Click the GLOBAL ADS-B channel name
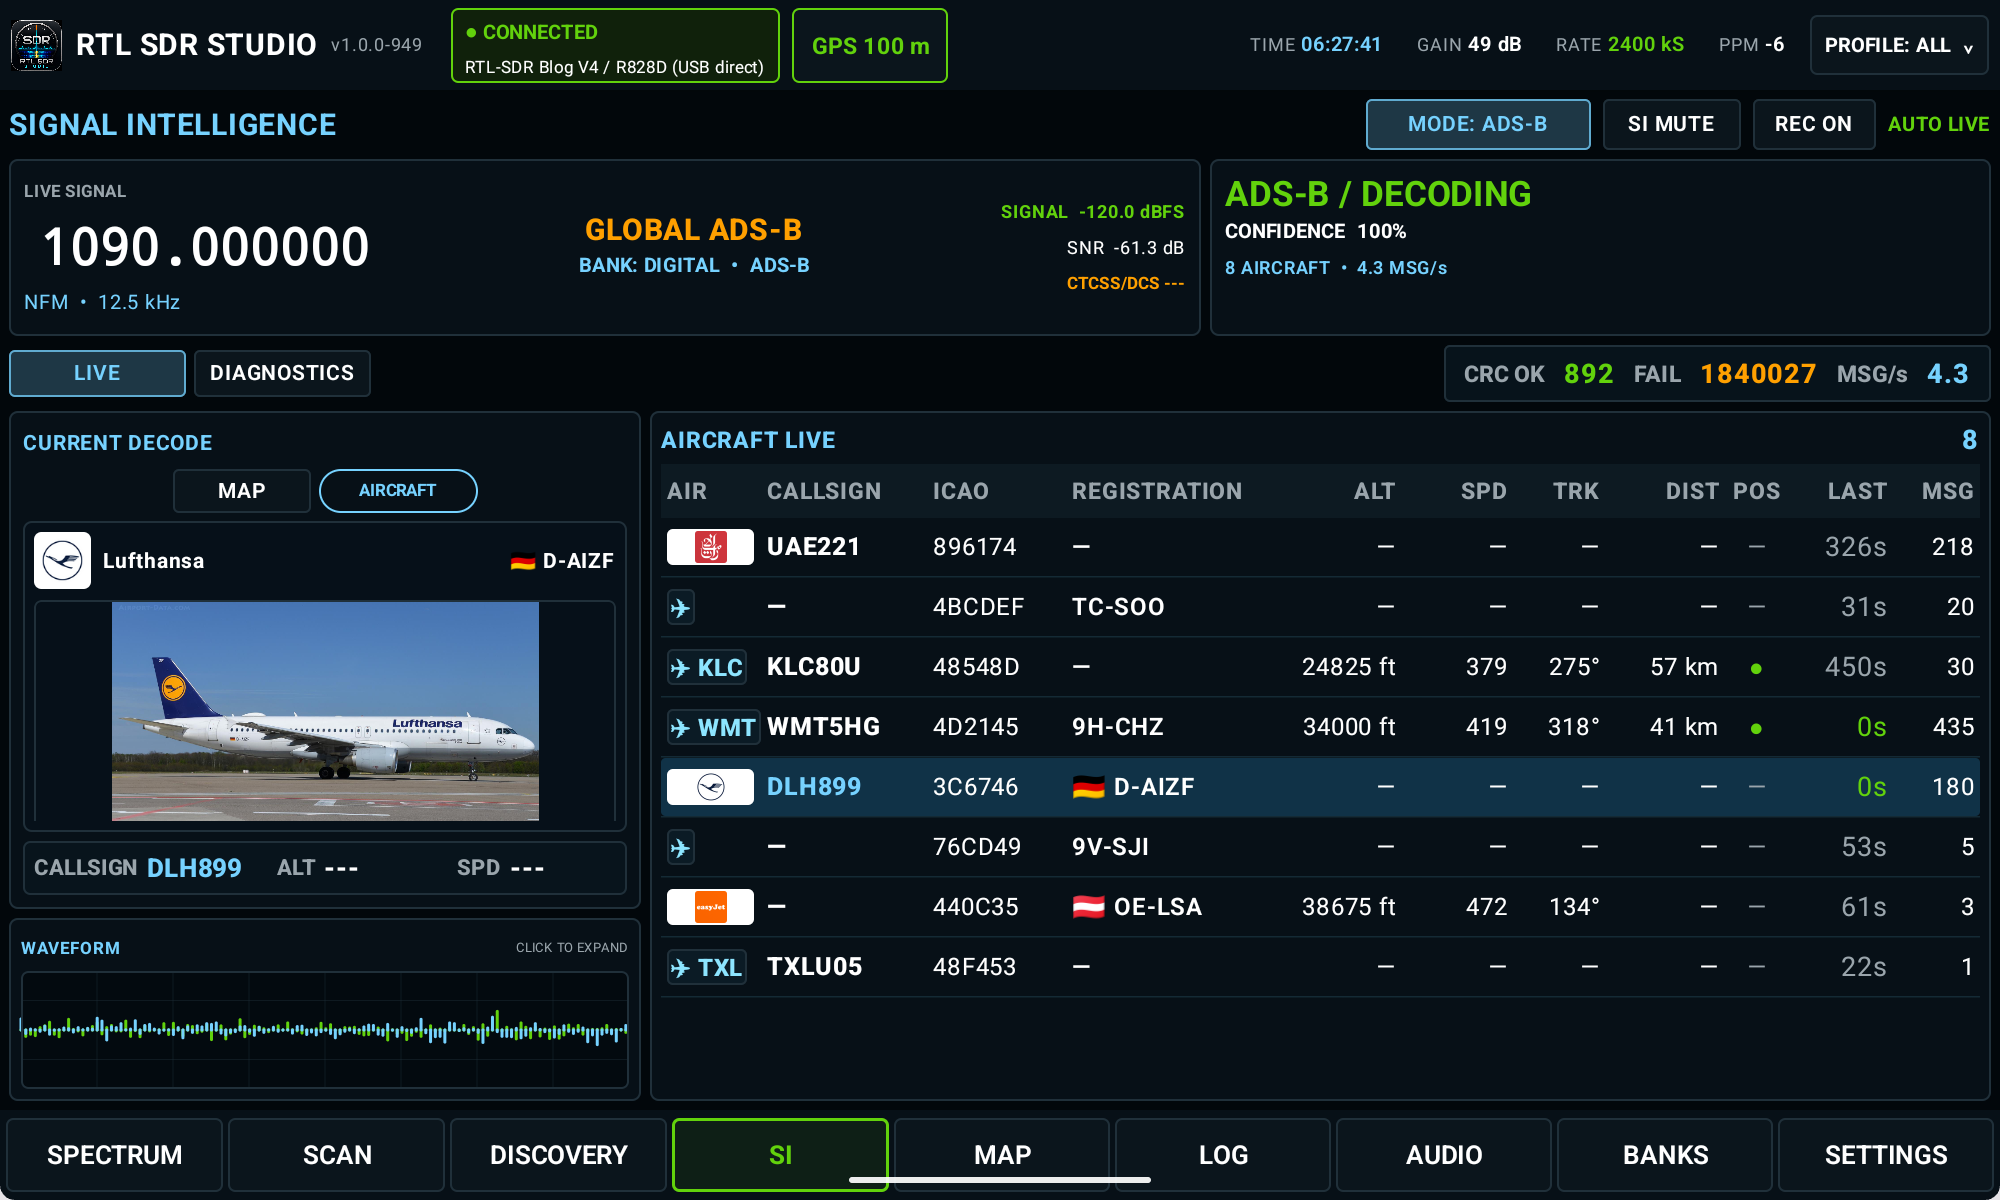Screen dimensions: 2000x1200 click(x=693, y=230)
